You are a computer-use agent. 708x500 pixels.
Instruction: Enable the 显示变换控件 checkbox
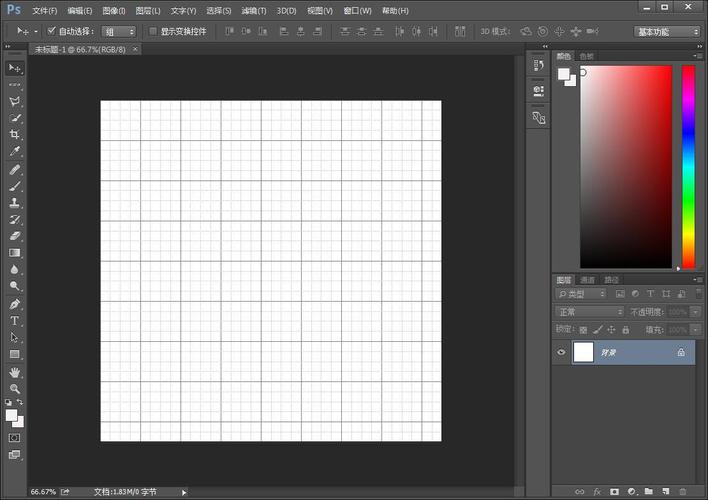pyautogui.click(x=153, y=31)
